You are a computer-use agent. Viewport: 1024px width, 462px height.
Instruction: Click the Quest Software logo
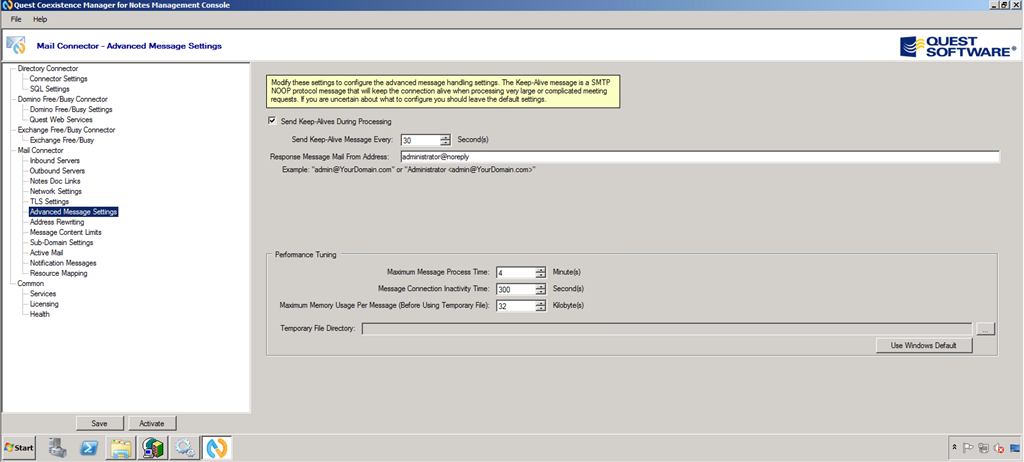958,46
